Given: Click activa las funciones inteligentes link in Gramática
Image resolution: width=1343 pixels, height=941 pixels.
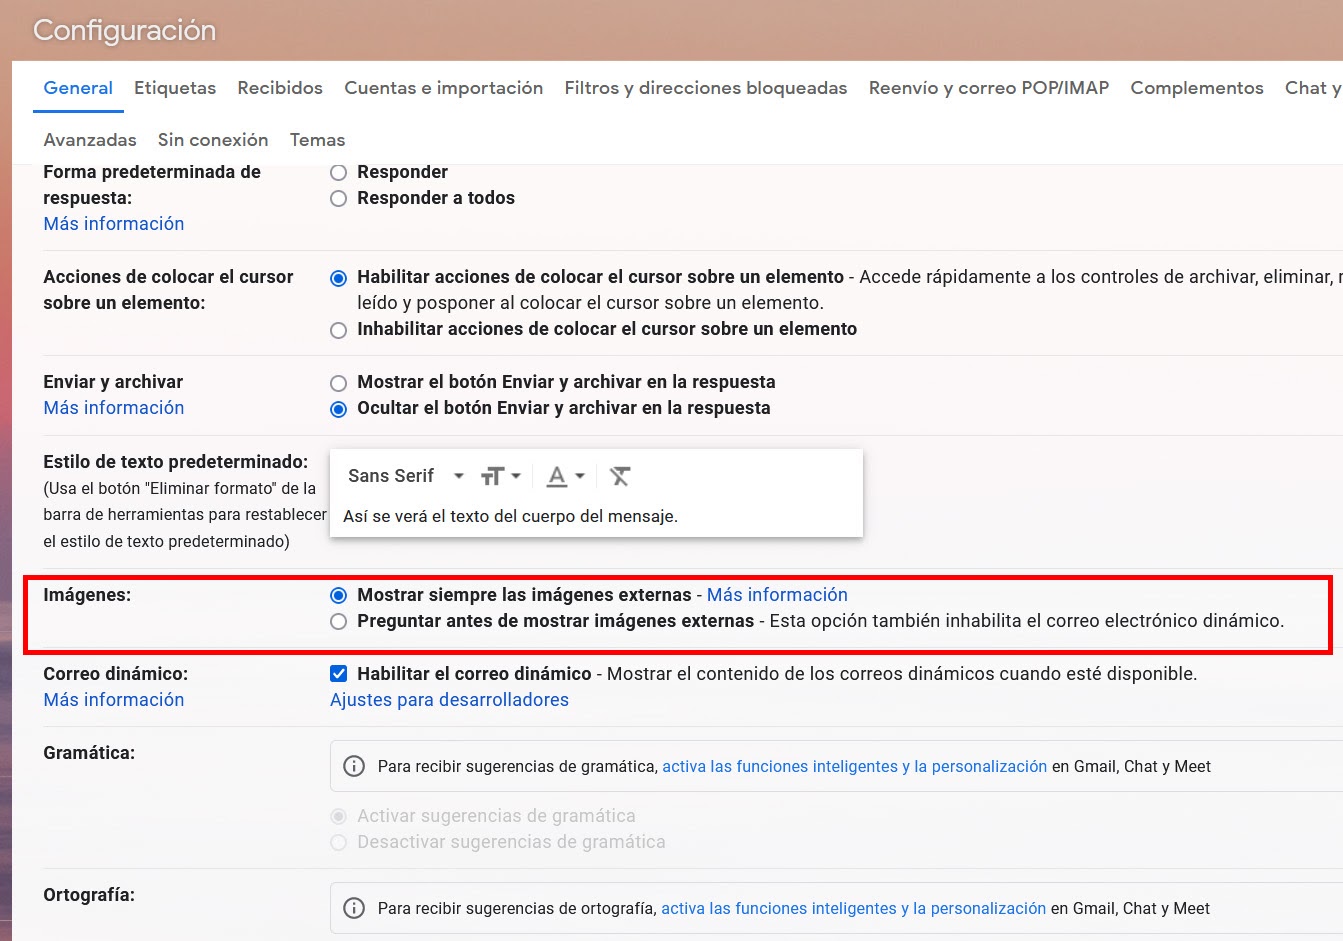Looking at the screenshot, I should pyautogui.click(x=855, y=766).
